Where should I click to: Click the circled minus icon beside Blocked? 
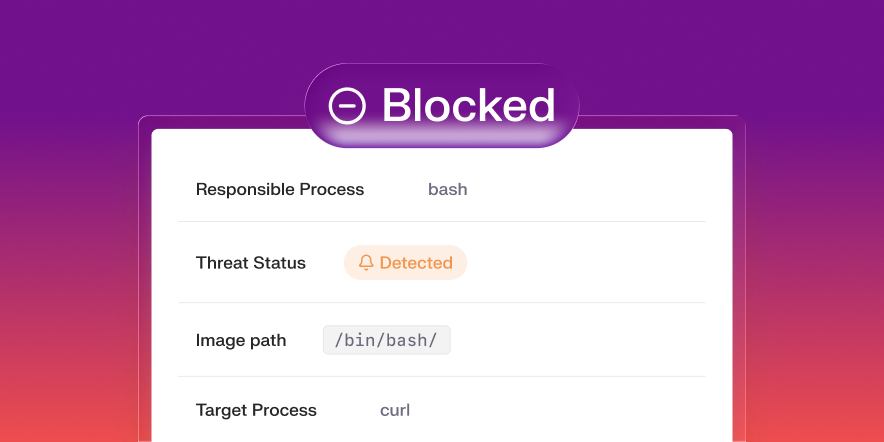347,105
